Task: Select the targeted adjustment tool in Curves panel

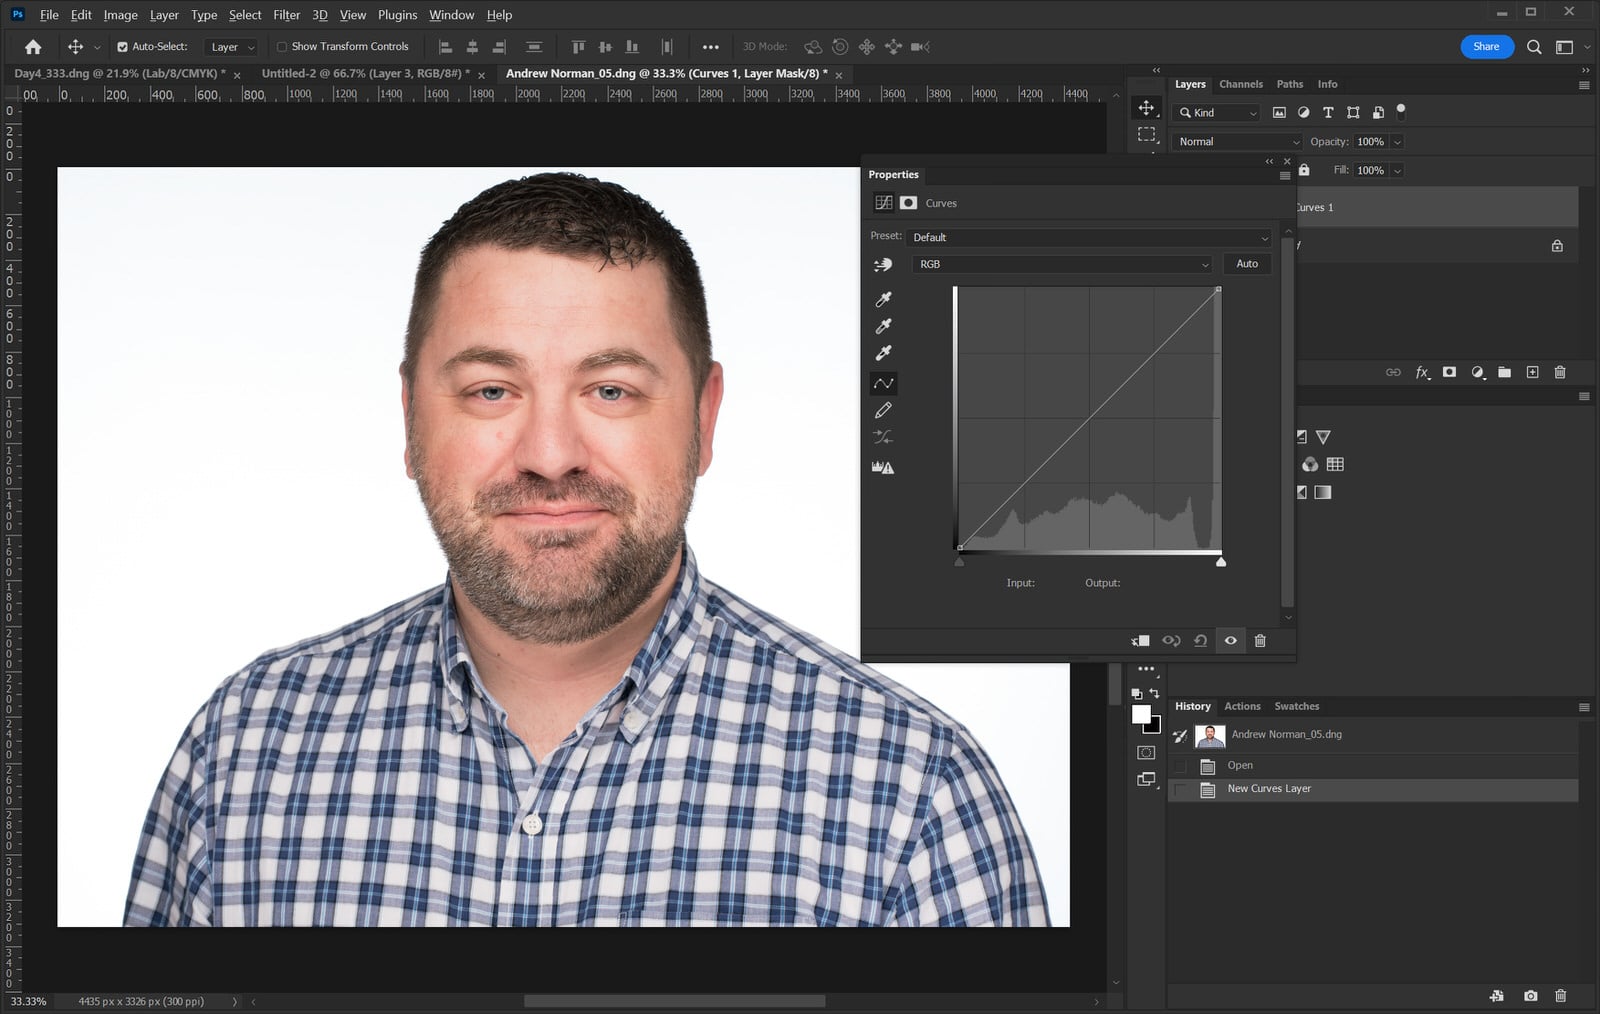Action: [883, 264]
